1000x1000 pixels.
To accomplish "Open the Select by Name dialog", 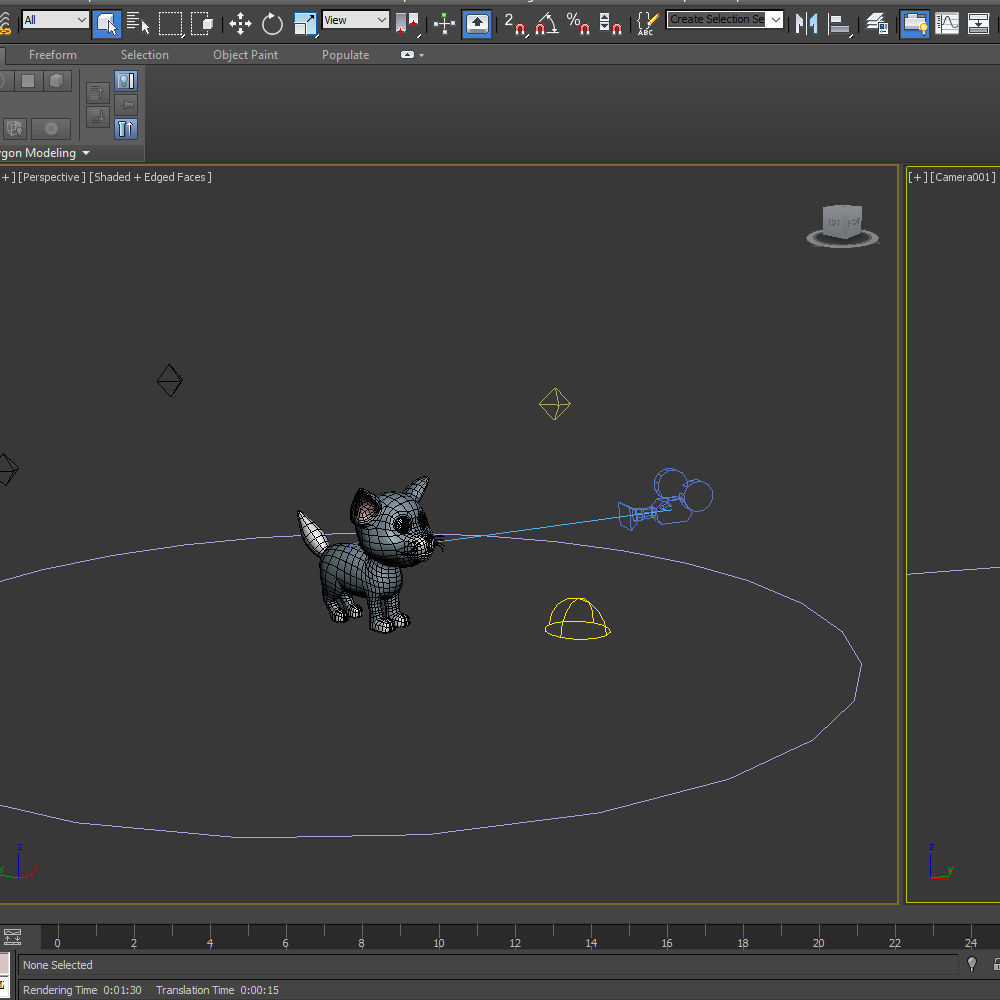I will [137, 24].
